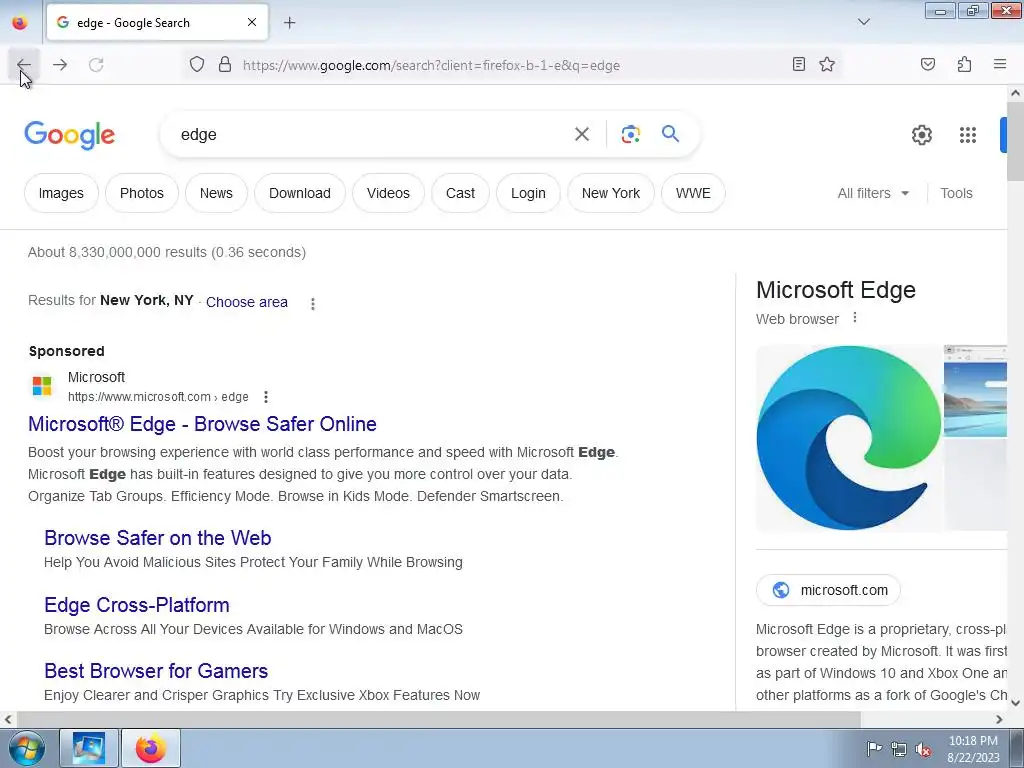Select the Download filter chip
The width and height of the screenshot is (1024, 768).
point(300,193)
